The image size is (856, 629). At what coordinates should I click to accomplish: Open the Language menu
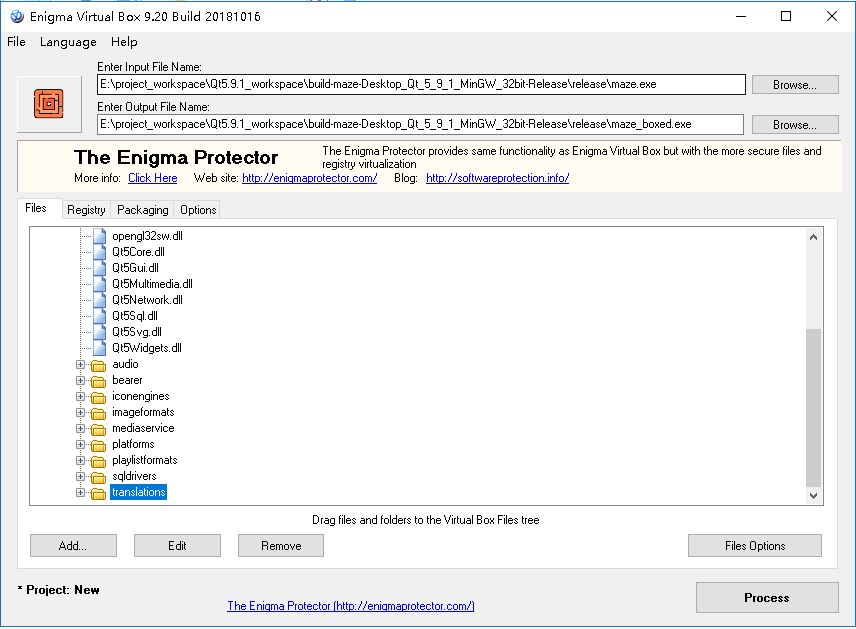(67, 42)
